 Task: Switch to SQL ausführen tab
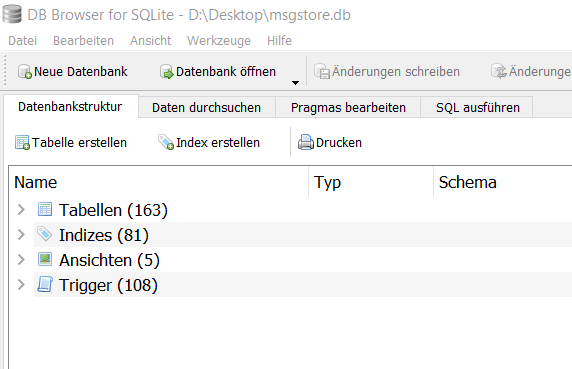tap(478, 108)
